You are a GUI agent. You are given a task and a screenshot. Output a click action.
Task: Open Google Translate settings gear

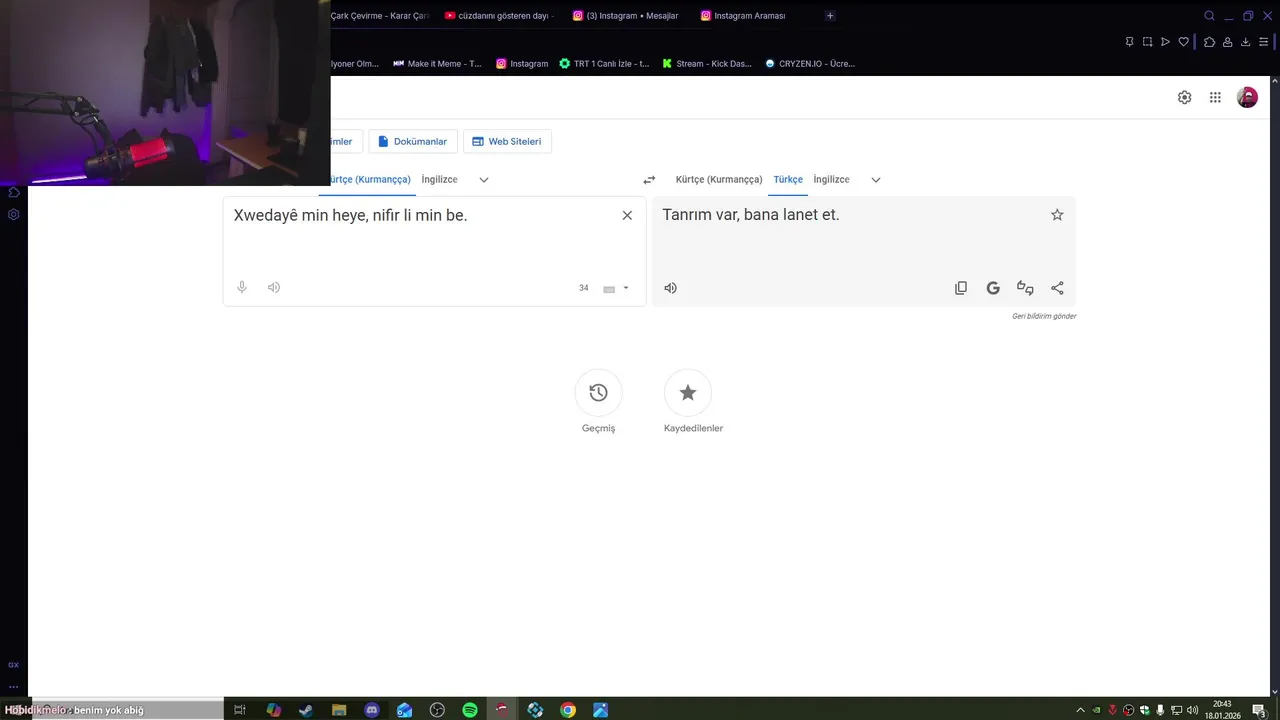1184,97
